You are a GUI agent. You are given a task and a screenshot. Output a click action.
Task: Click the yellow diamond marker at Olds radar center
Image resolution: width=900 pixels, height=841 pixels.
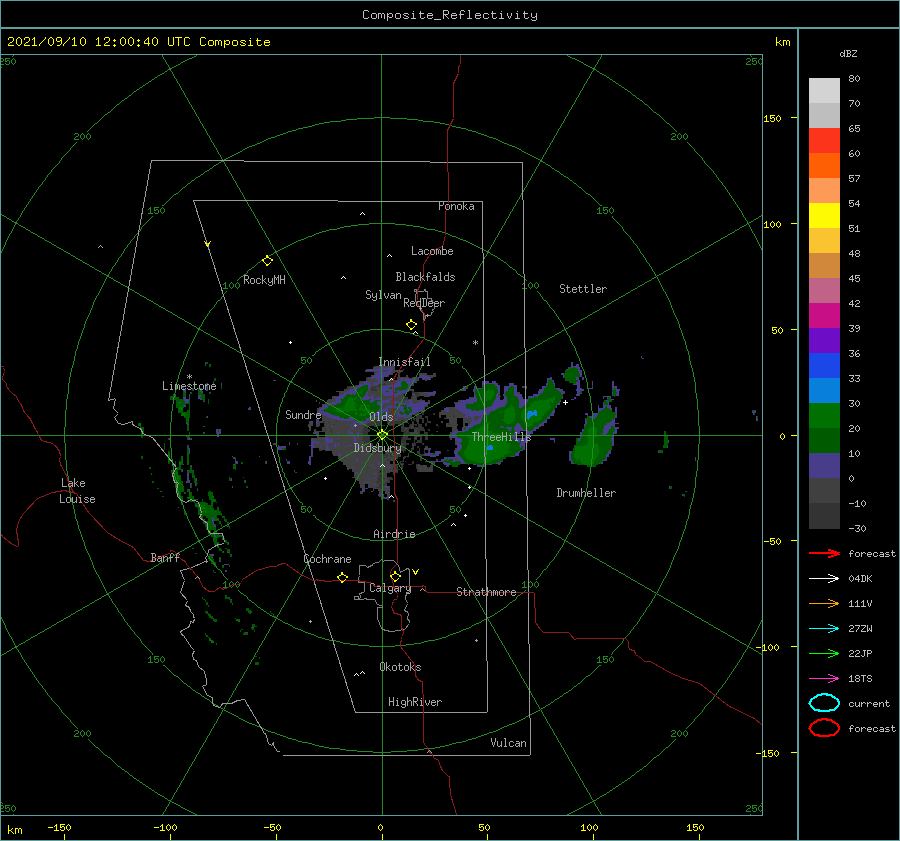pos(382,435)
